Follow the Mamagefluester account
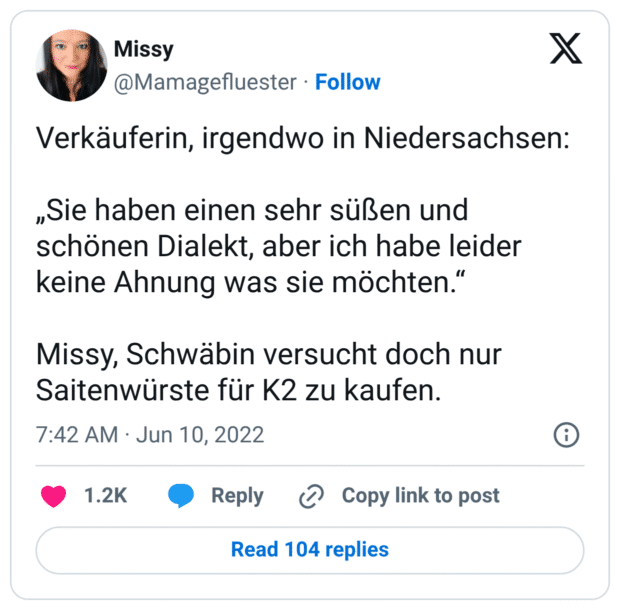The image size is (620, 610). point(348,82)
